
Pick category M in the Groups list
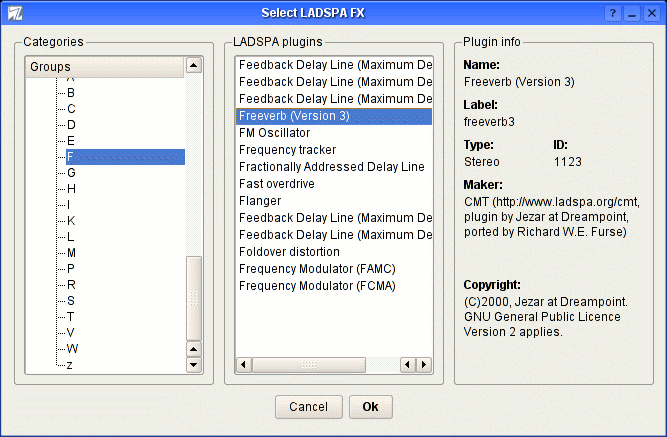[x=71, y=253]
